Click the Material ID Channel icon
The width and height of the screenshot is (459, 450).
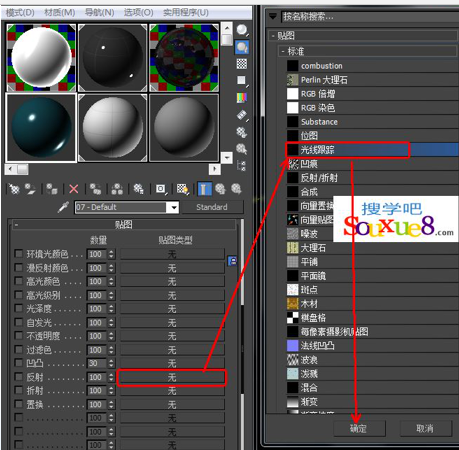coord(161,189)
